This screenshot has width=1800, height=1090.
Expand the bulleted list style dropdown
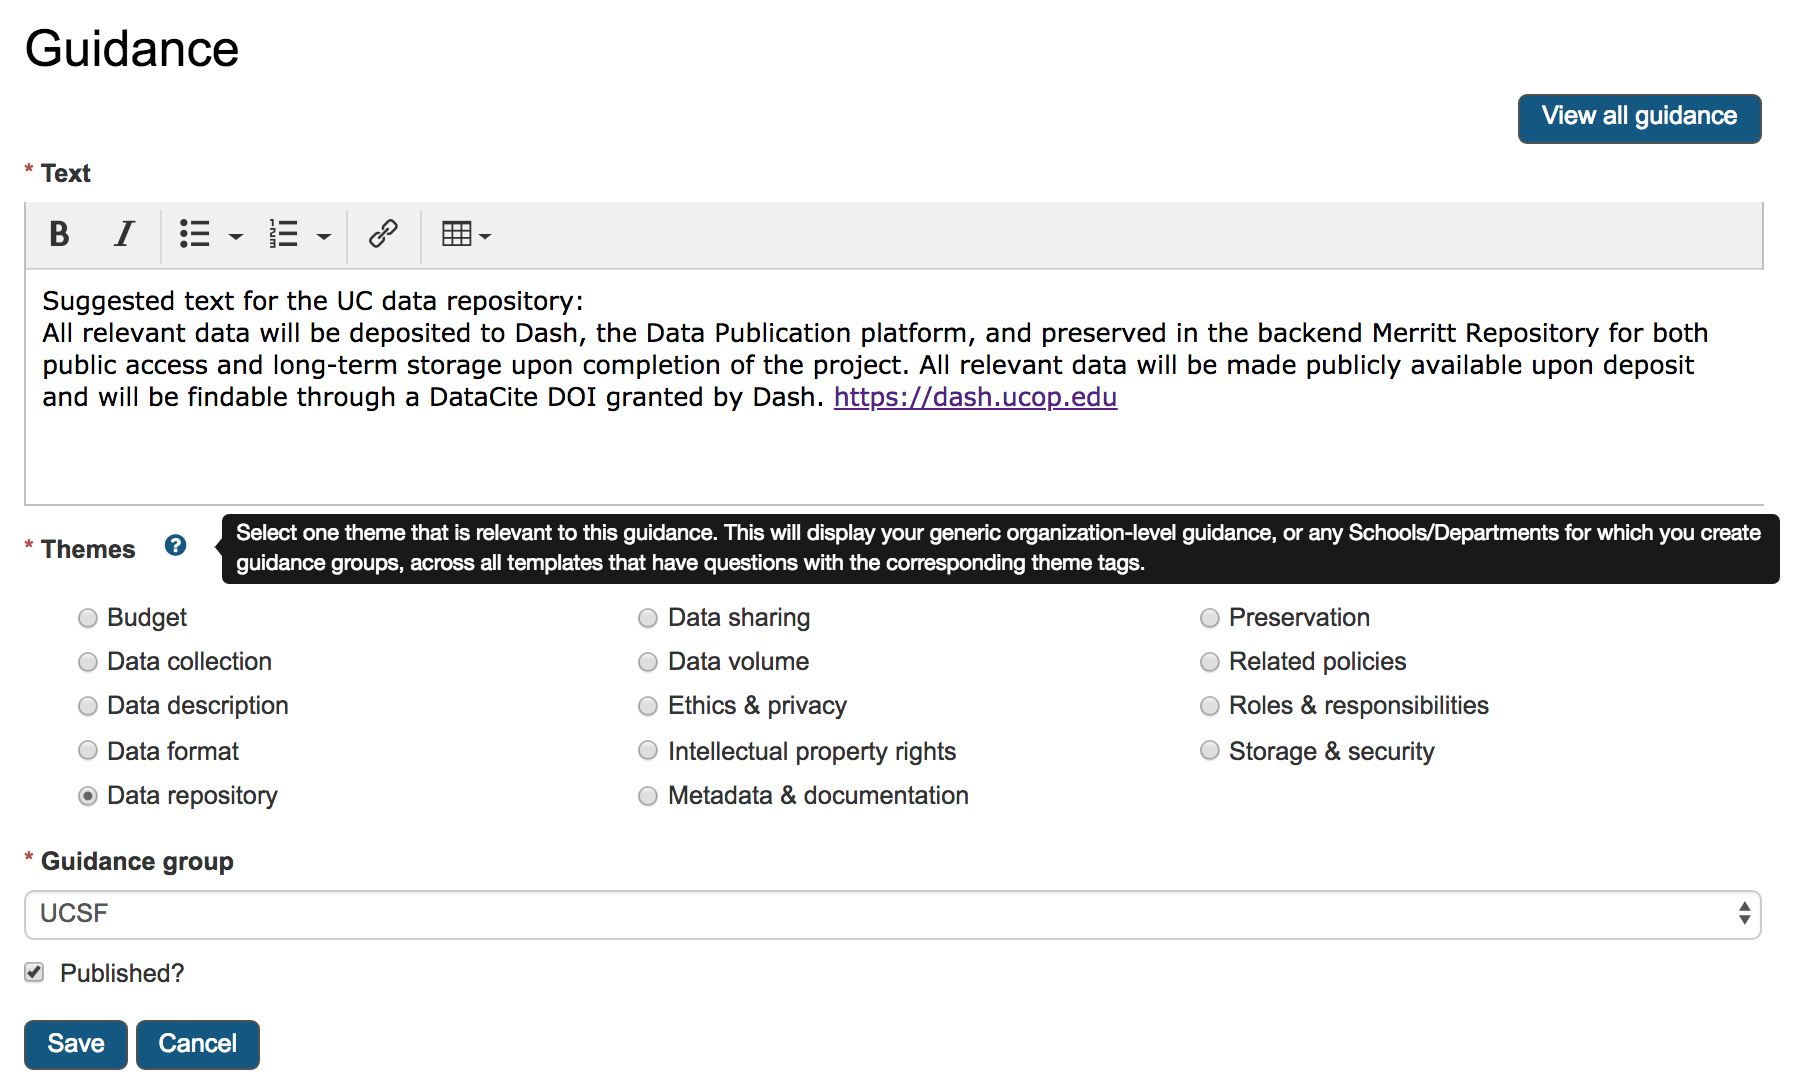click(236, 236)
